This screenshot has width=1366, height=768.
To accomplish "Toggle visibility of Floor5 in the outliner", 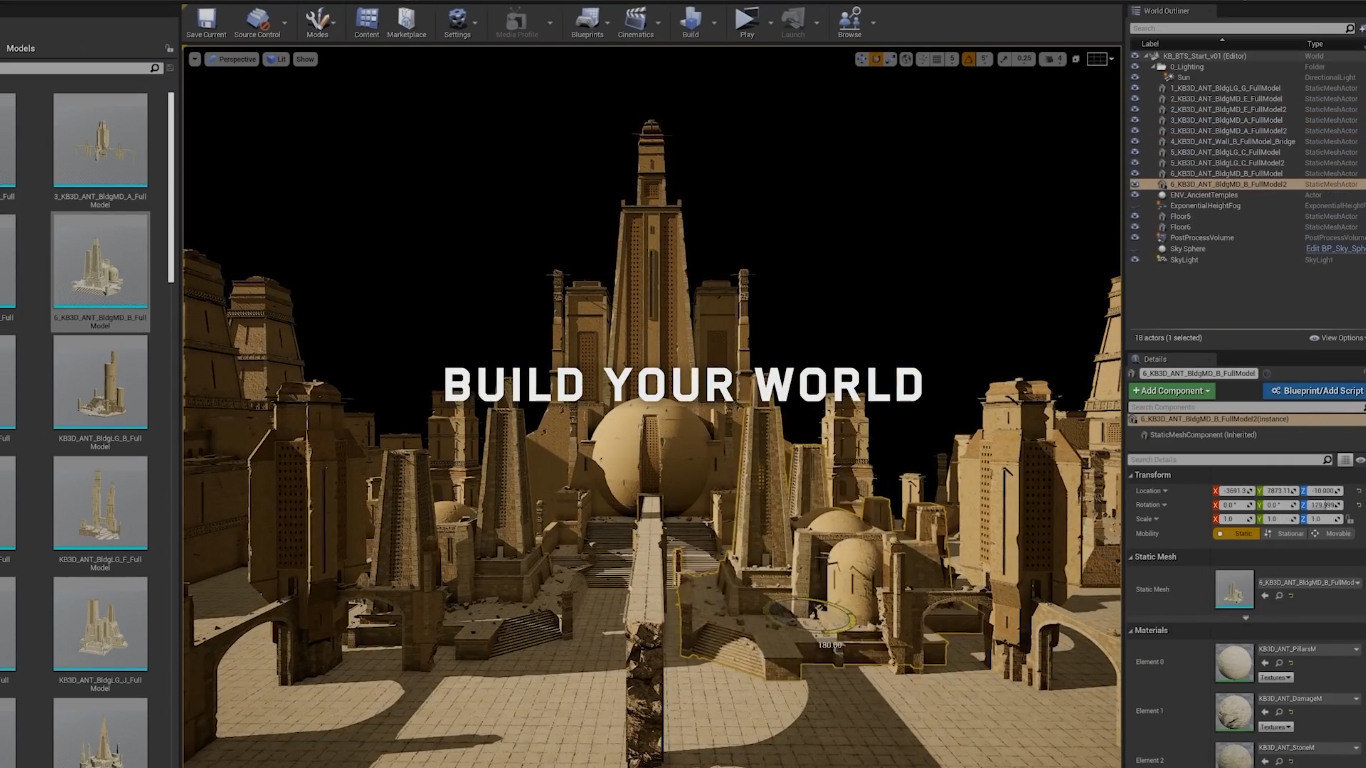I will (x=1135, y=216).
